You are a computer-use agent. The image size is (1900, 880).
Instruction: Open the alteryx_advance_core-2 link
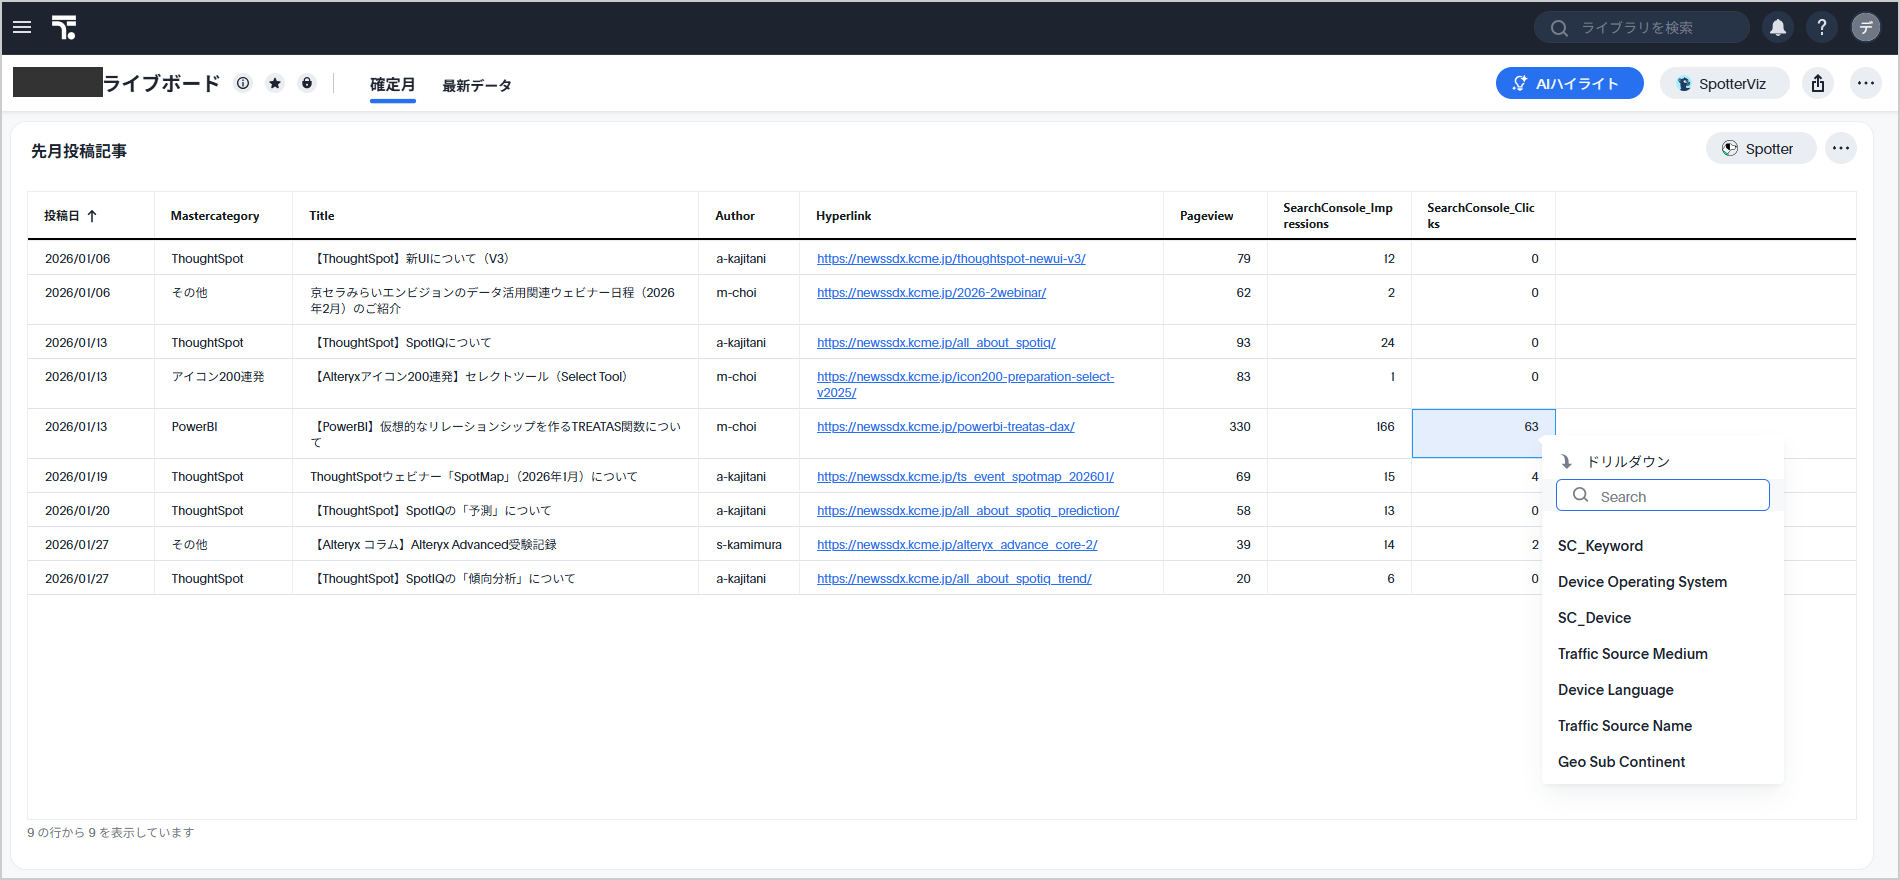tap(957, 545)
